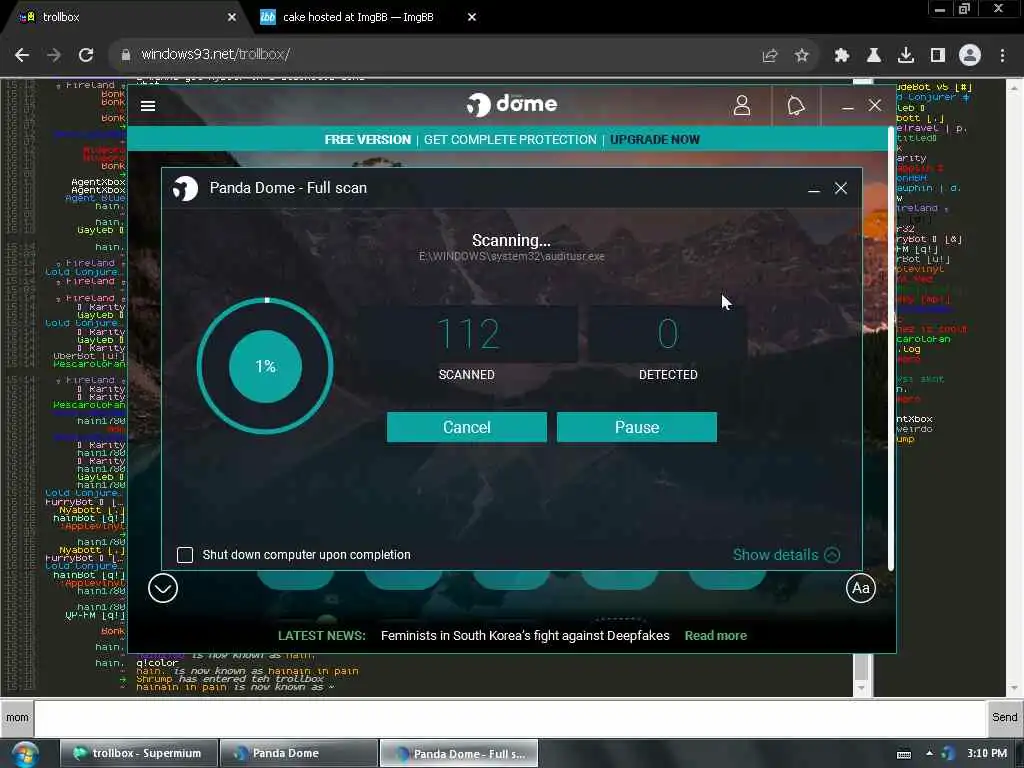
Task: Go forward in browser
Action: [54, 55]
